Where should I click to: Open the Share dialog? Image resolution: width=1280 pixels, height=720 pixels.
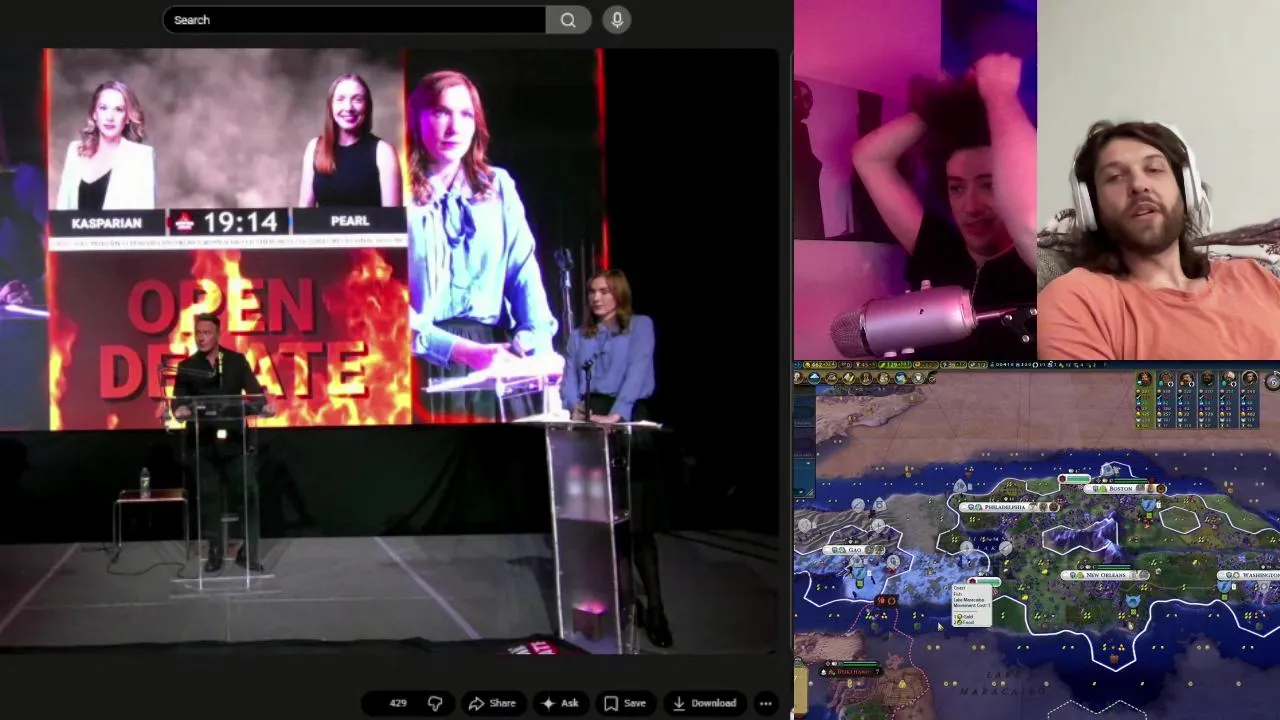tap(492, 703)
